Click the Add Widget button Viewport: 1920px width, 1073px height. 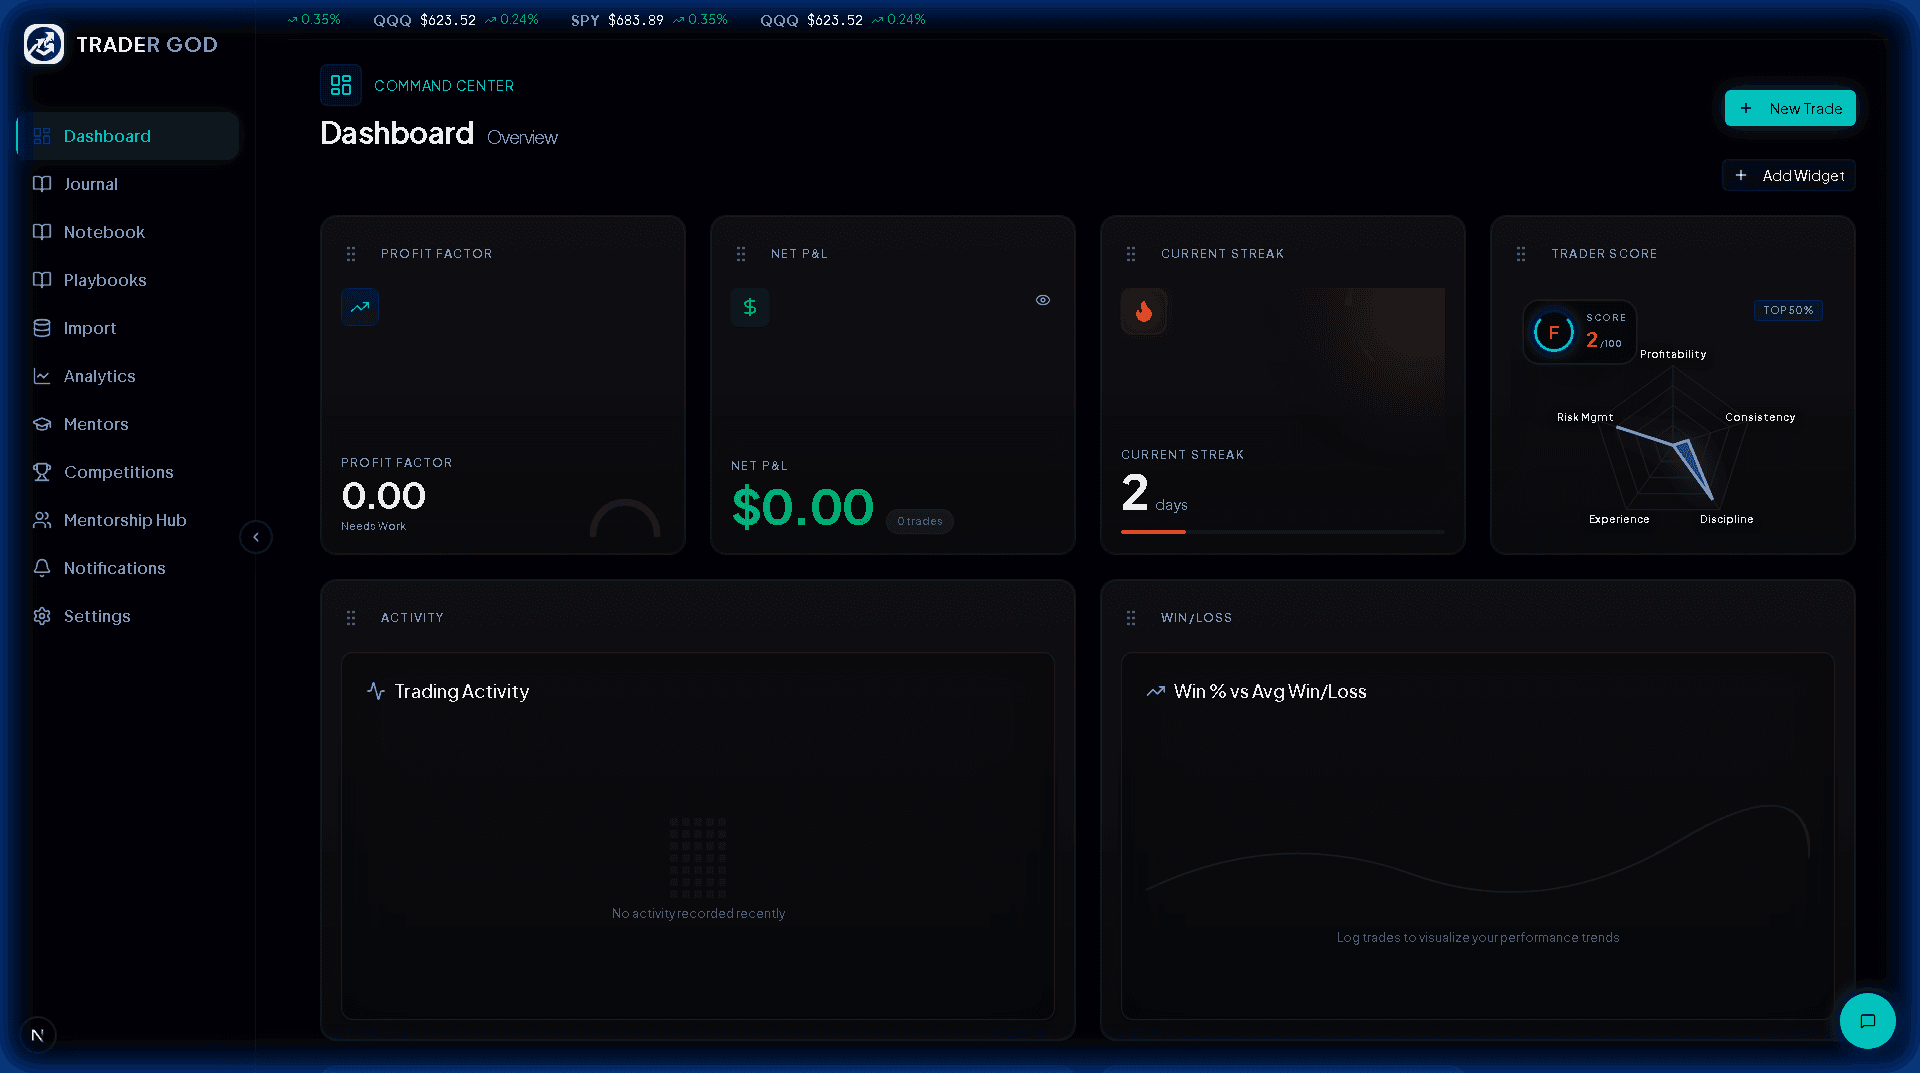(x=1789, y=176)
